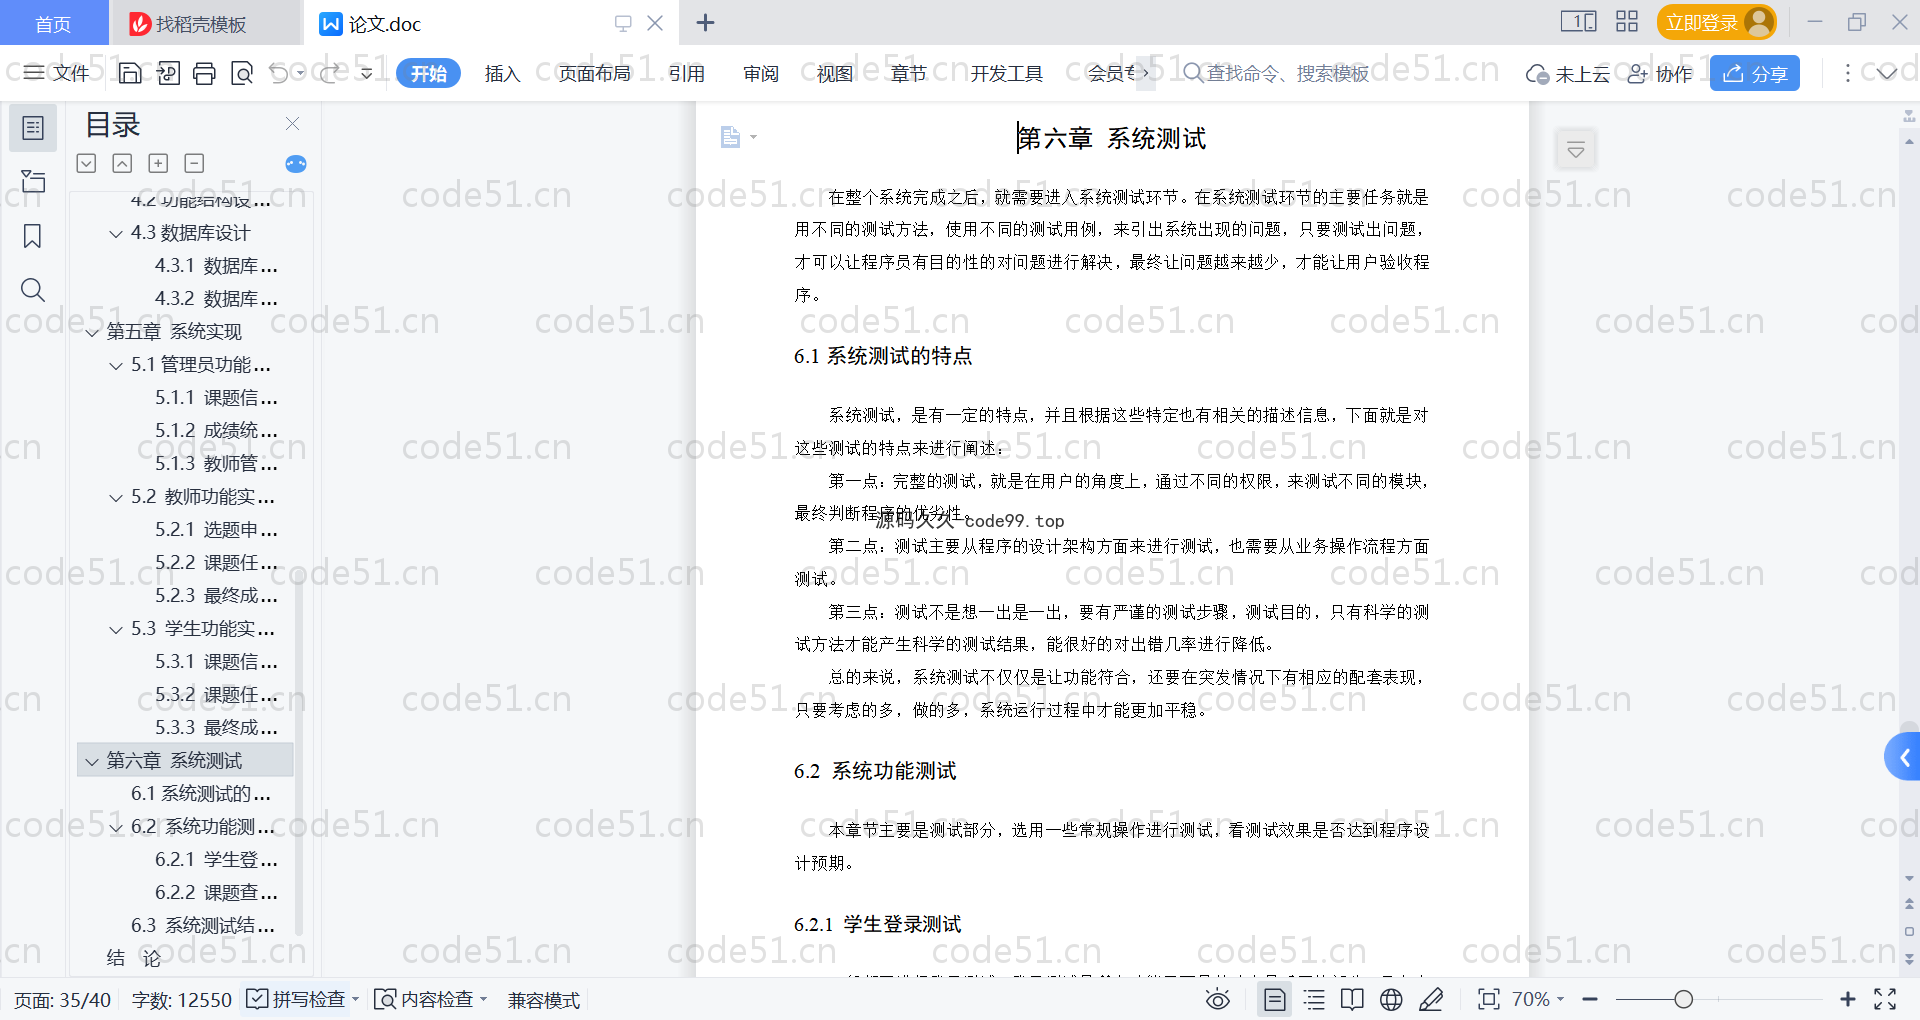Viewport: 1920px width, 1020px height.
Task: Click the search command input field
Action: coord(1287,73)
